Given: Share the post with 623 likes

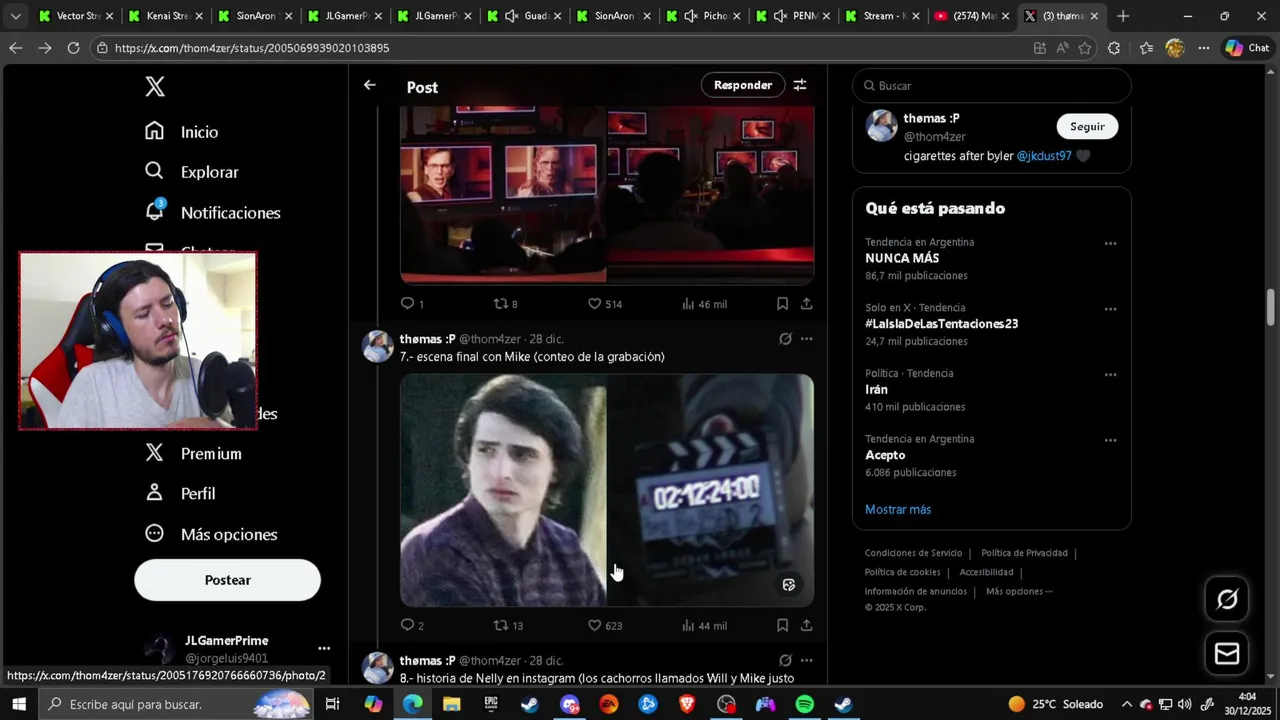Looking at the screenshot, I should pos(806,625).
